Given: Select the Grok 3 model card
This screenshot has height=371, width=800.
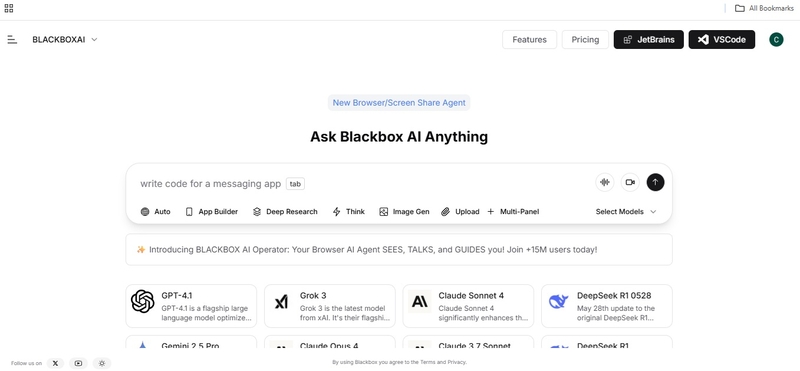Looking at the screenshot, I should pos(330,306).
